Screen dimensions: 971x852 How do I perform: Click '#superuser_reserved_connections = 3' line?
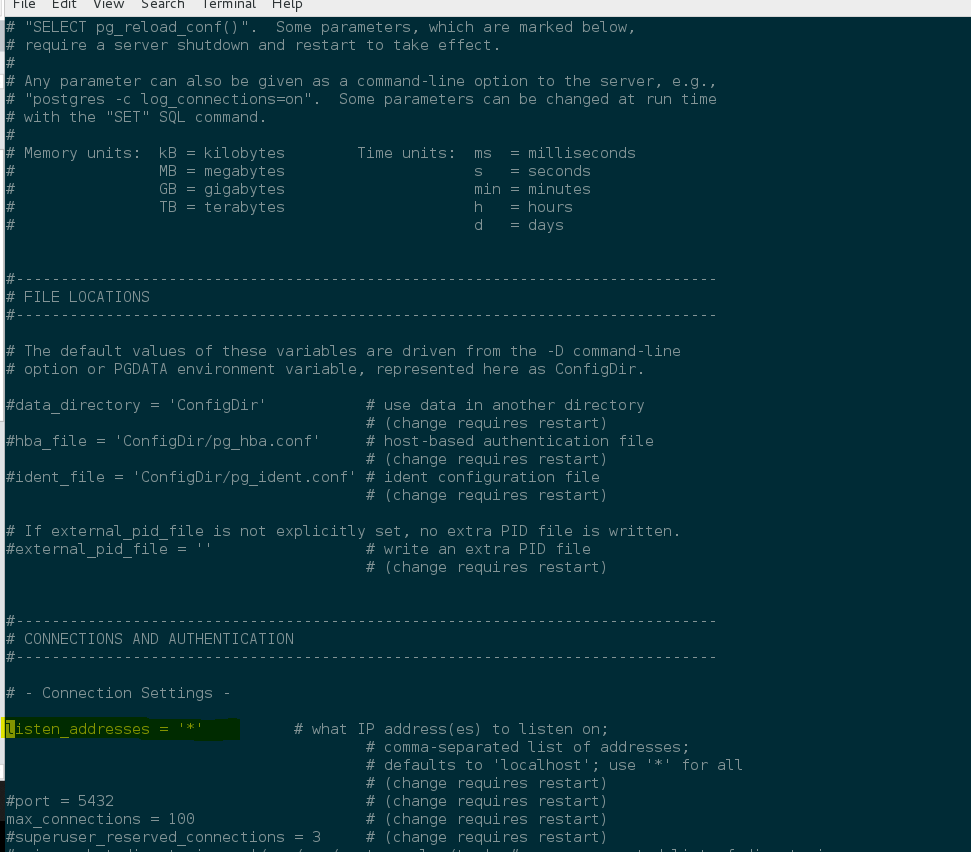point(163,837)
